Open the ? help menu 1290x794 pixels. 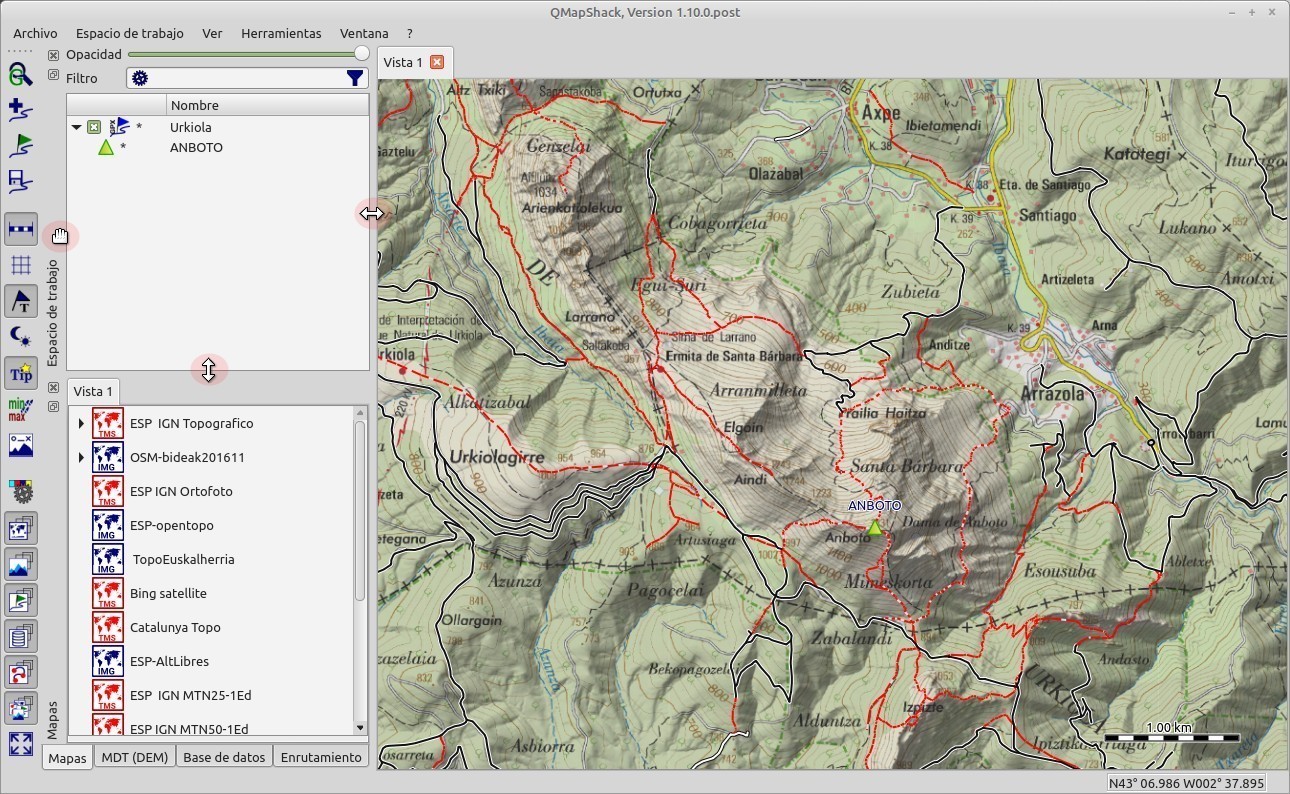coord(409,33)
